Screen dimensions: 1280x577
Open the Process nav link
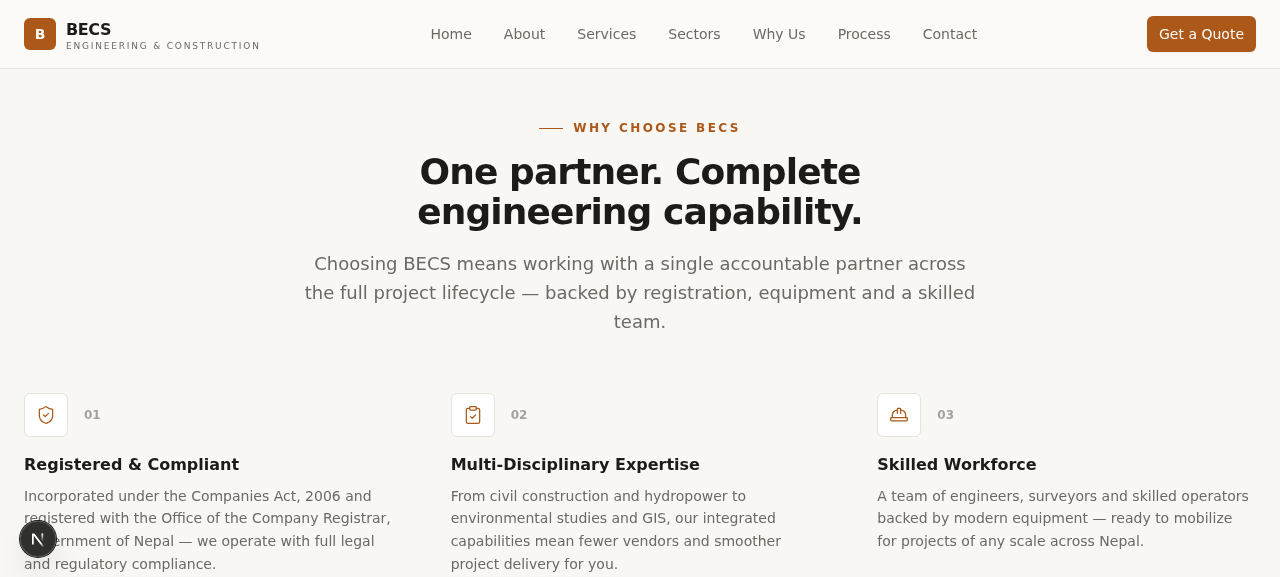[864, 34]
